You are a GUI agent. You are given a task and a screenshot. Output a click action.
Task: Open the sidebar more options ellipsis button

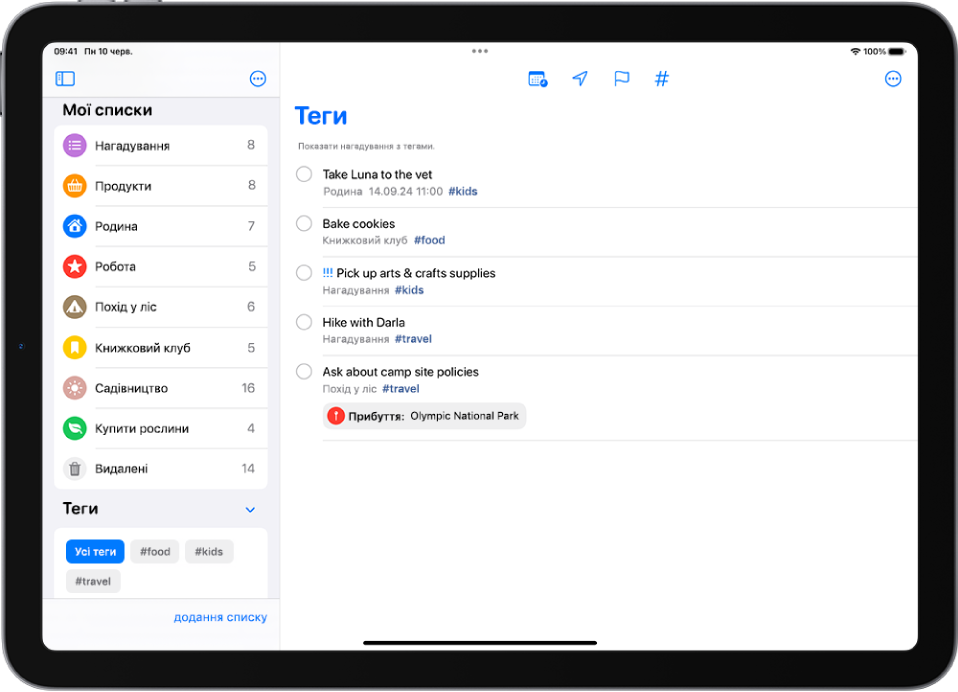258,78
